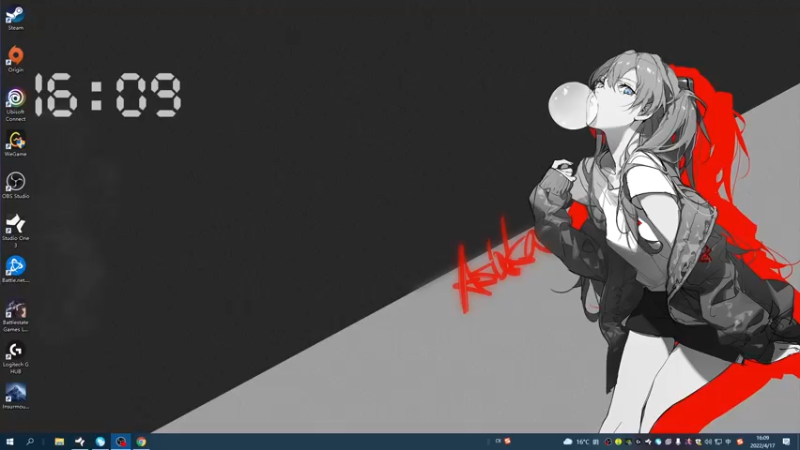Open the NVIDIA tray icon
This screenshot has width=800, height=450.
pos(629,442)
